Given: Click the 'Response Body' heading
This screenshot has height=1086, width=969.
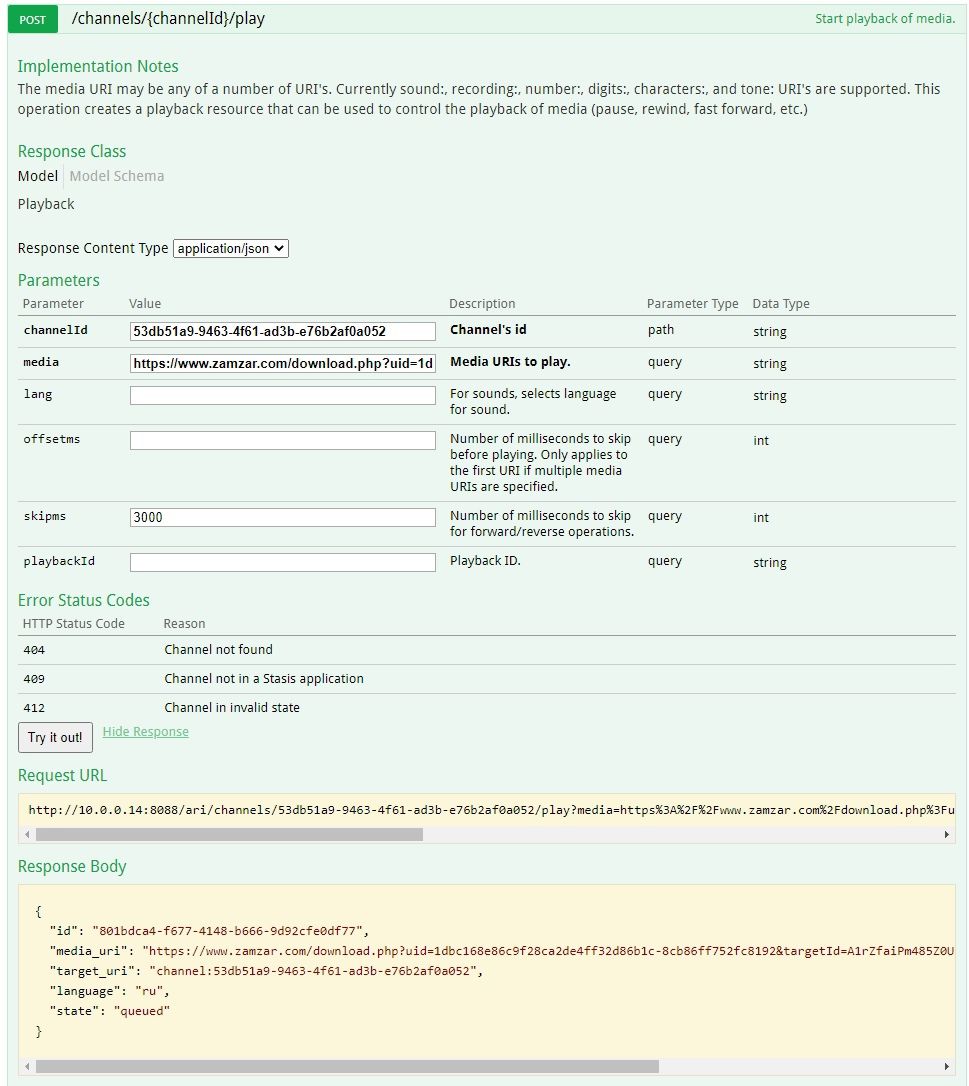Looking at the screenshot, I should [x=72, y=867].
